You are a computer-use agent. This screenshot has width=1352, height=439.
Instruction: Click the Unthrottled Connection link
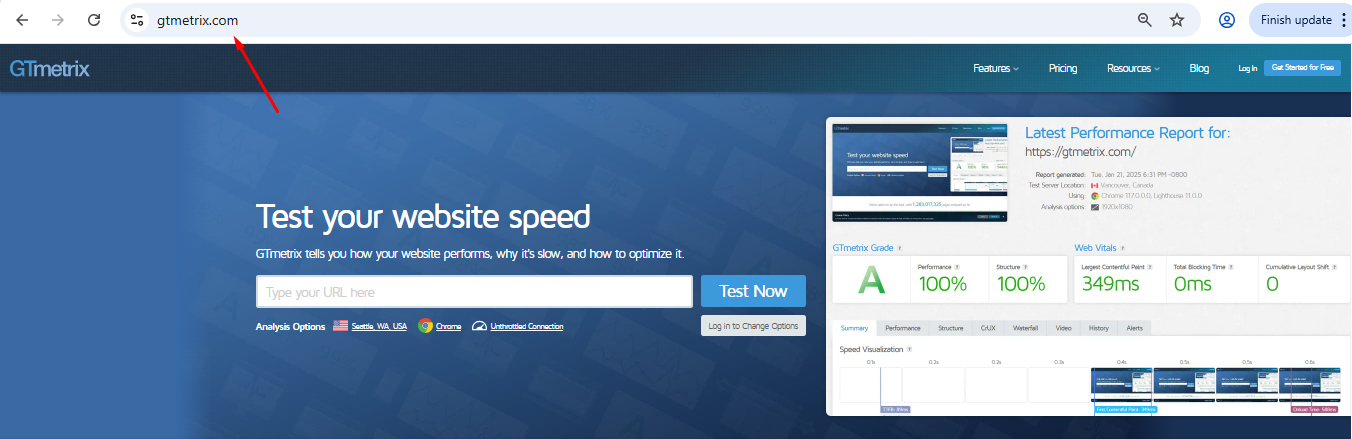[x=526, y=327]
